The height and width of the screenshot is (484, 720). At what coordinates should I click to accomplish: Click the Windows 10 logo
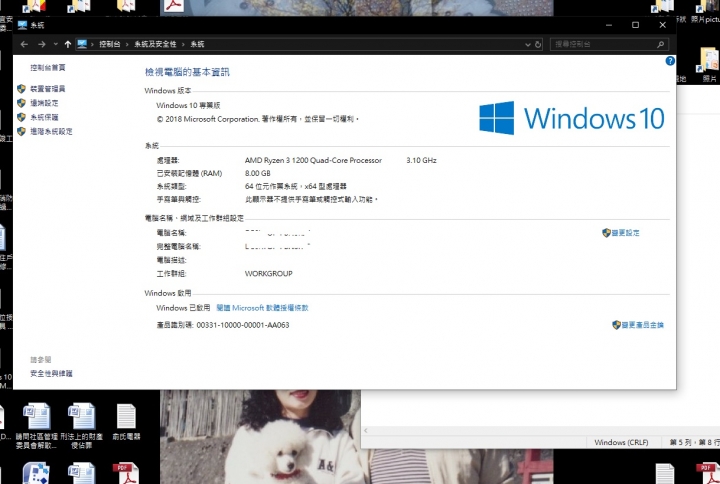(x=572, y=118)
